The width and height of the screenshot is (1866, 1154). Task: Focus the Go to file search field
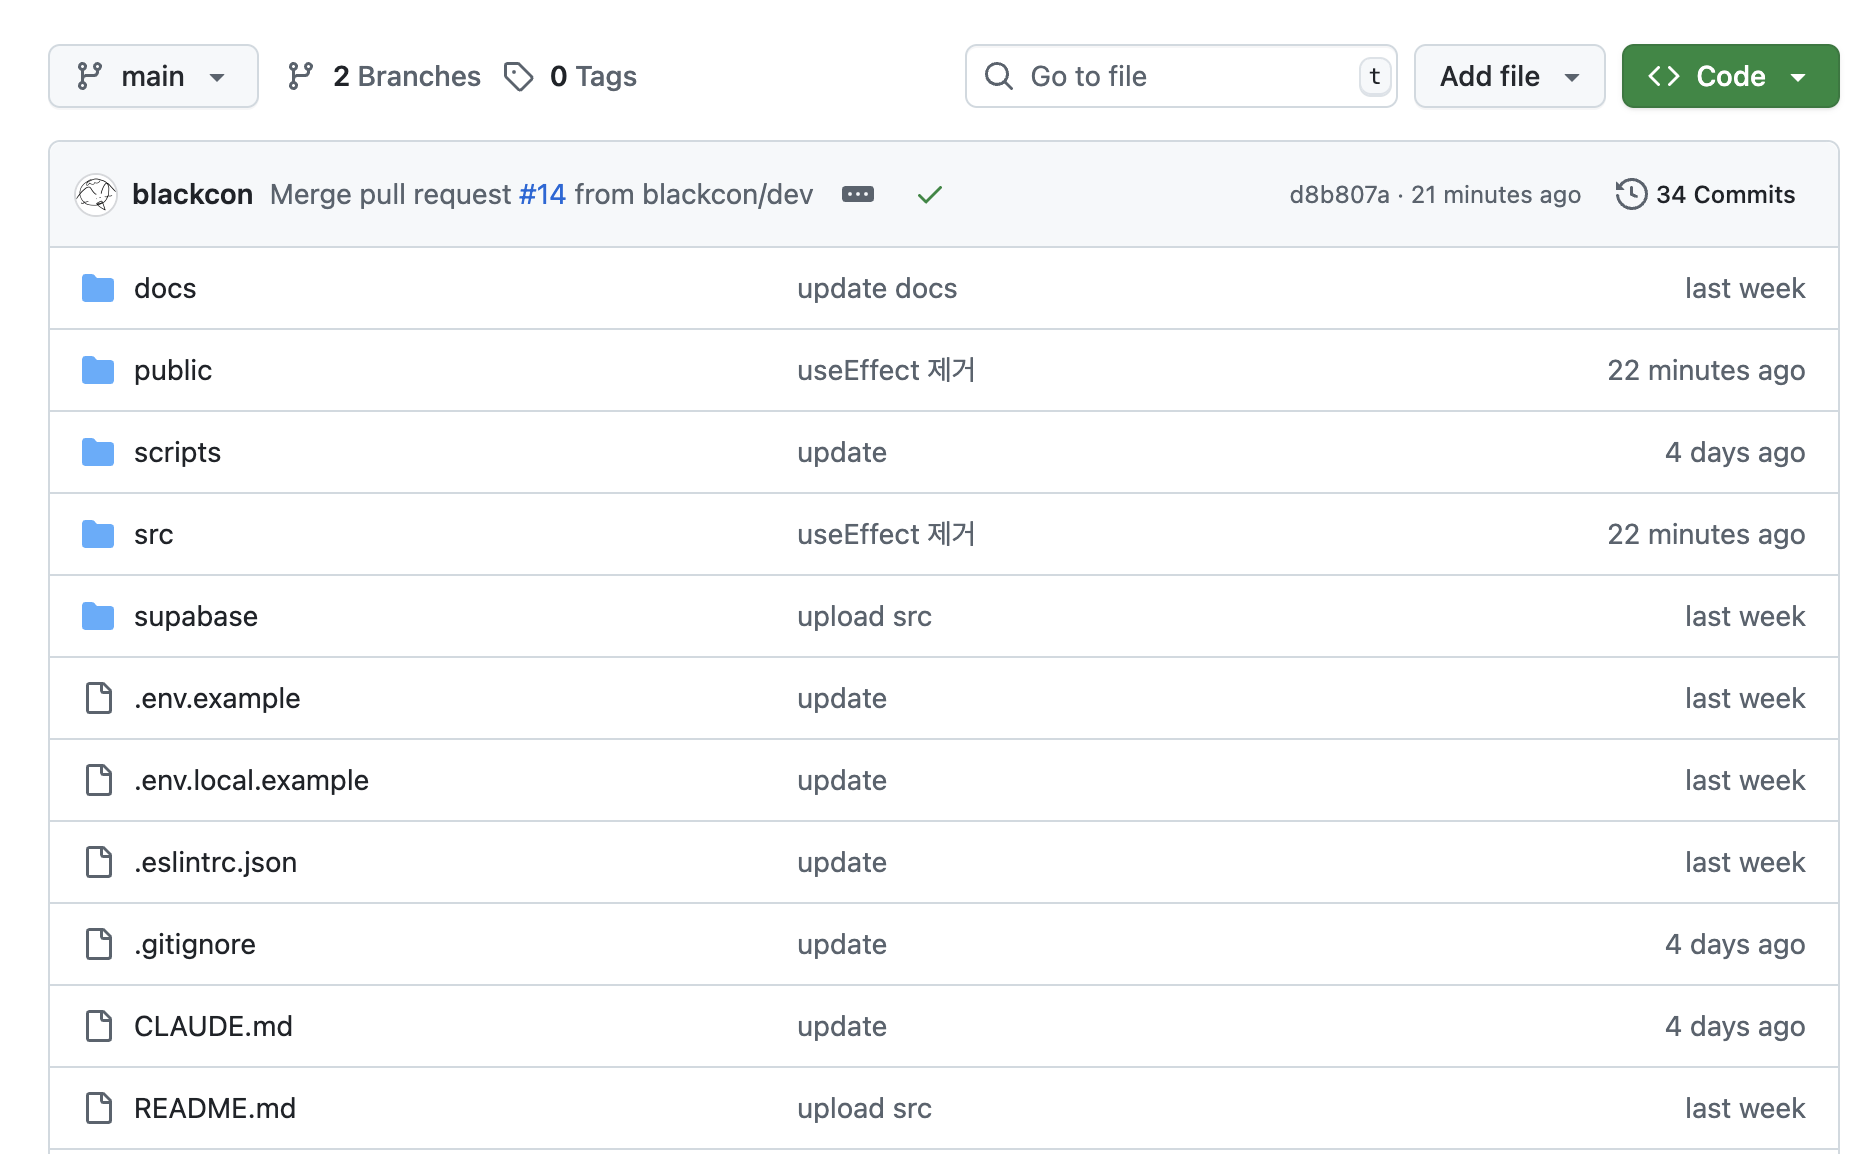(1180, 76)
